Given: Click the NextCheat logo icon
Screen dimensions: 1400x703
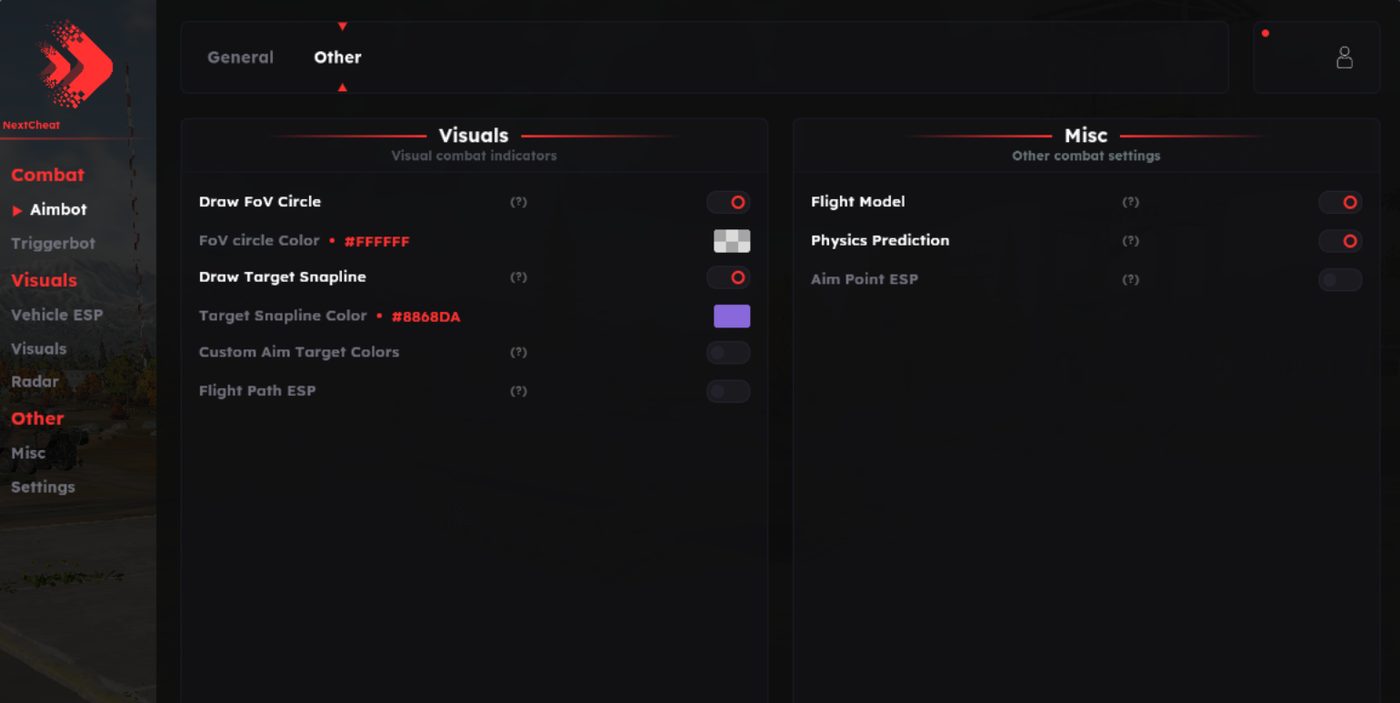Looking at the screenshot, I should (74, 67).
